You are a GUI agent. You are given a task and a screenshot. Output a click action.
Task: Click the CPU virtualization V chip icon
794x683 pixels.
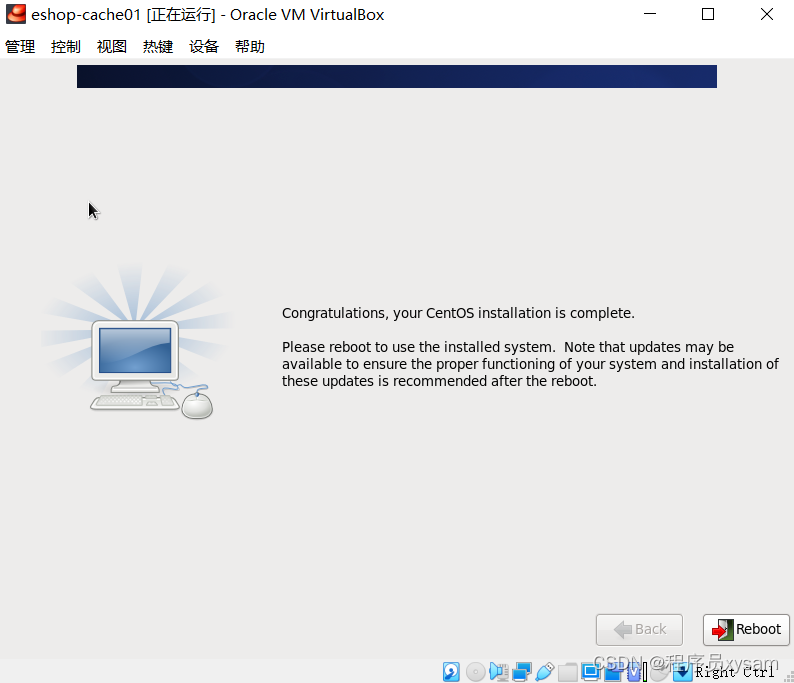tap(635, 672)
